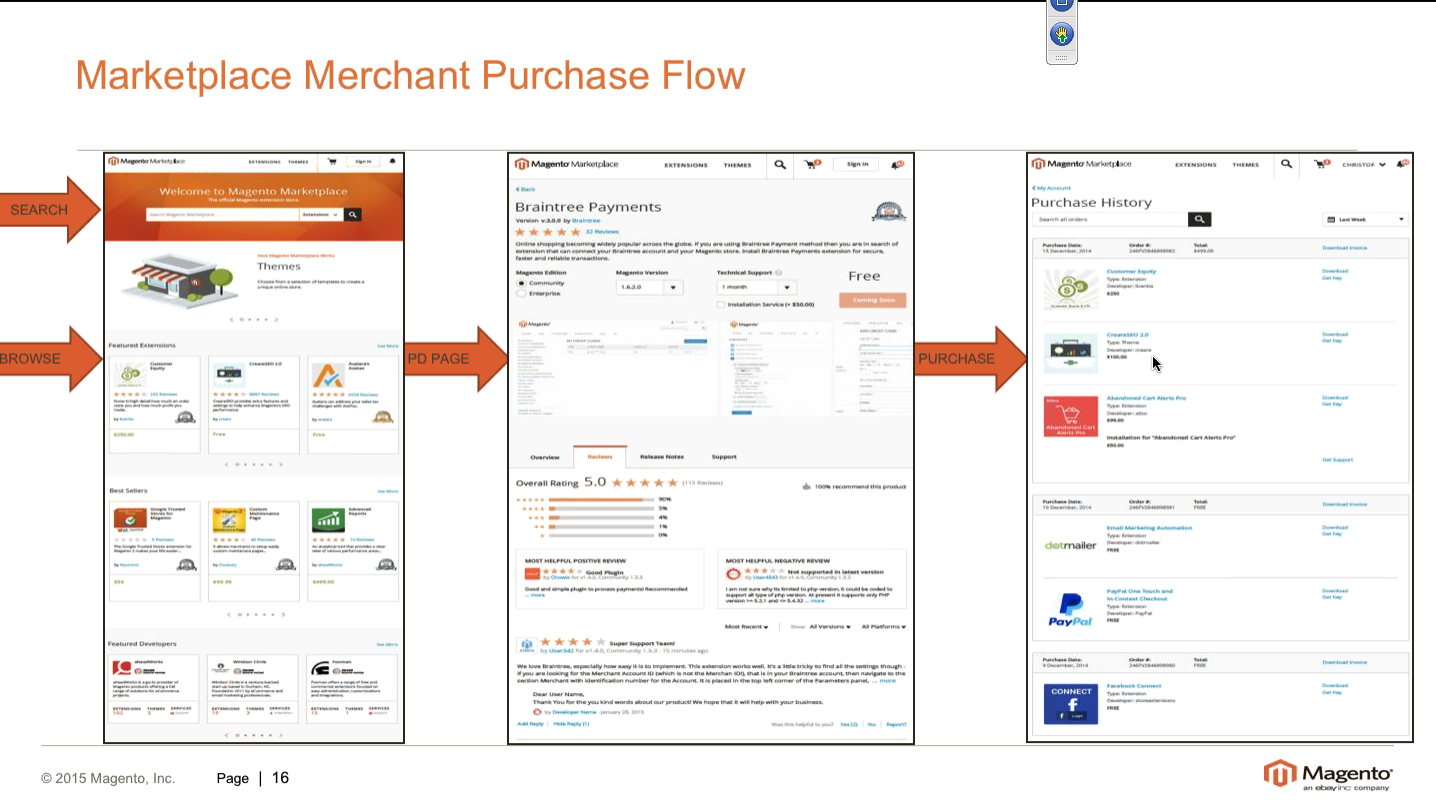Select the Community edition radio button
This screenshot has height=808, width=1436.
(x=521, y=283)
